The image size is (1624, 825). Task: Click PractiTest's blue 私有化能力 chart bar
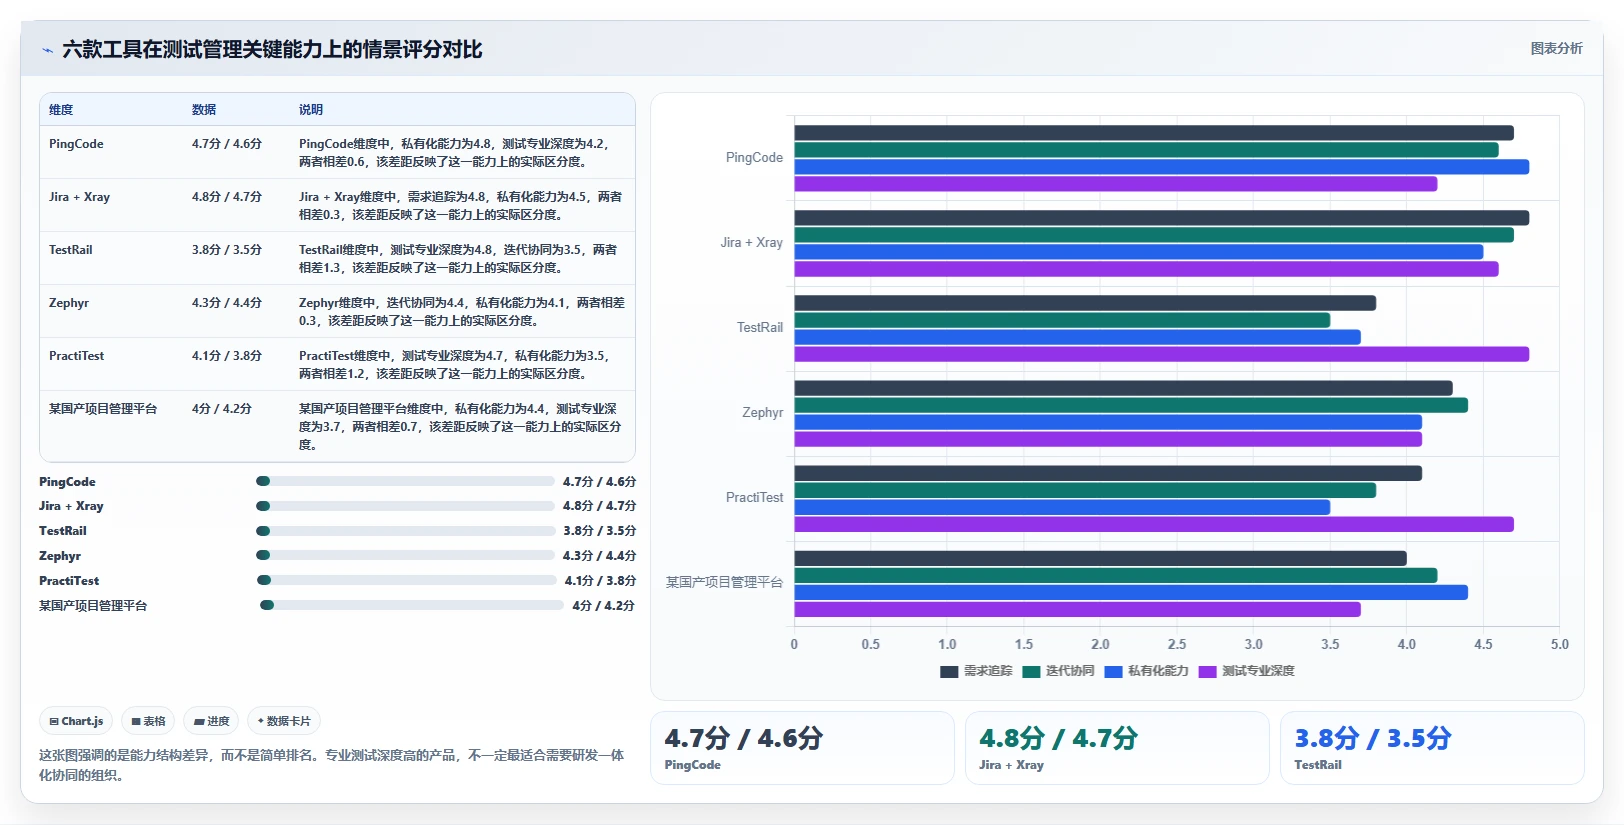coord(1062,507)
